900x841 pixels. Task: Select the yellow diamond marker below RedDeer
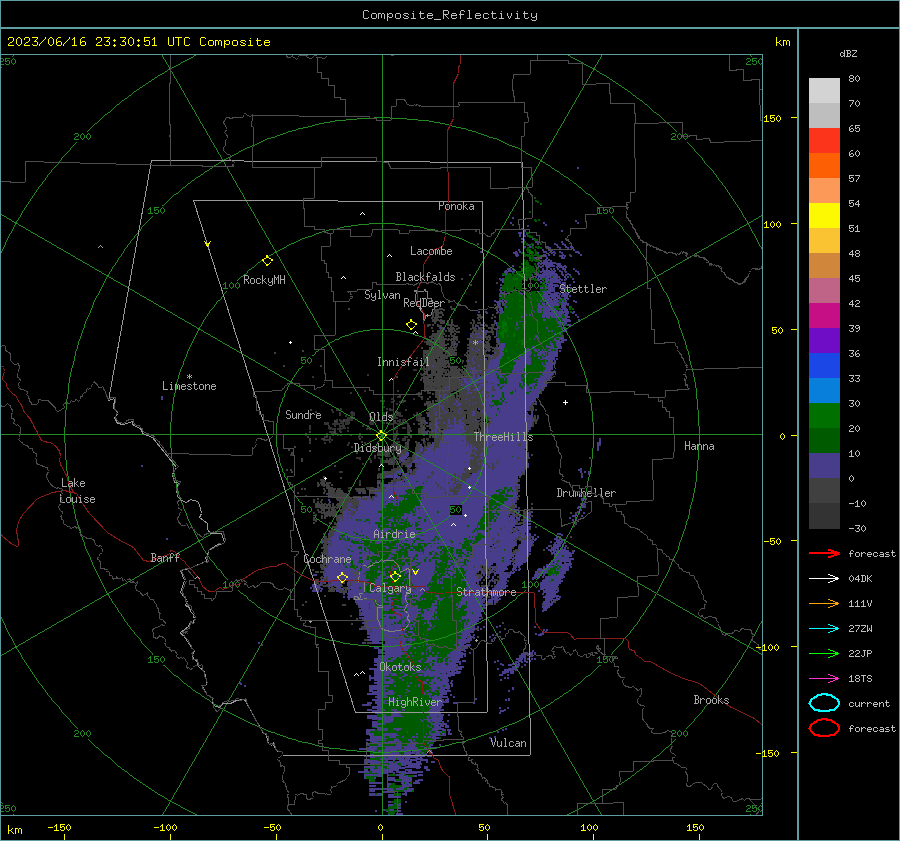(412, 324)
